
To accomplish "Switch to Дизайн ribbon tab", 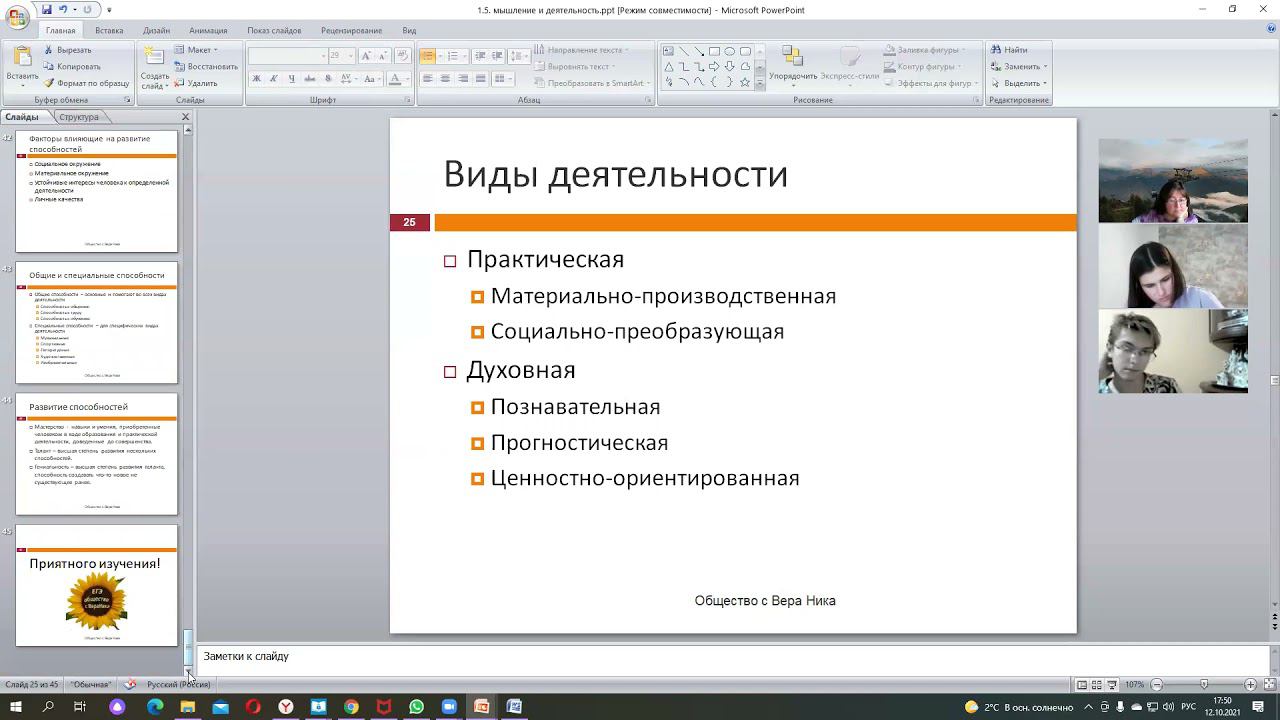I will tap(156, 31).
